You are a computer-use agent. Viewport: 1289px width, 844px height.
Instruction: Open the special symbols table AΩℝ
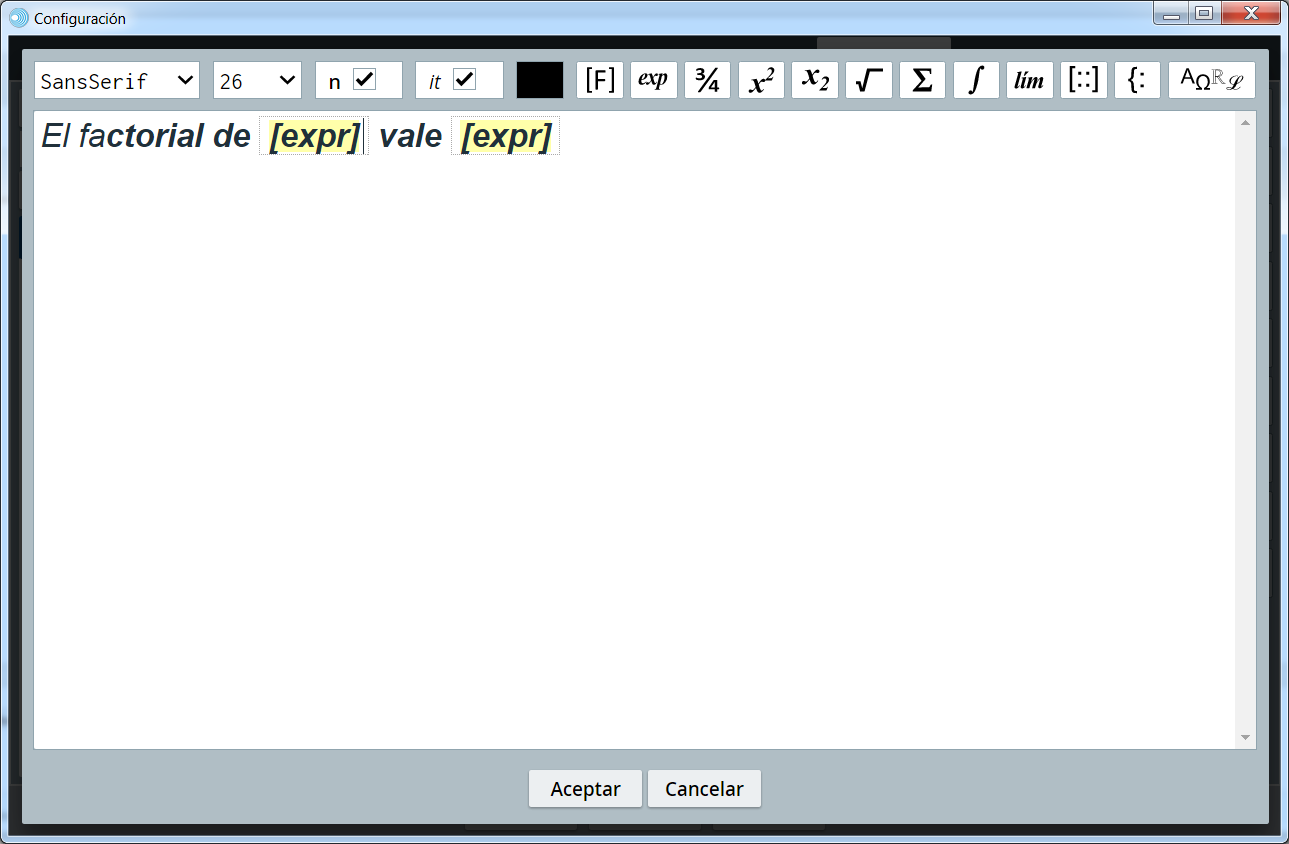point(1211,80)
